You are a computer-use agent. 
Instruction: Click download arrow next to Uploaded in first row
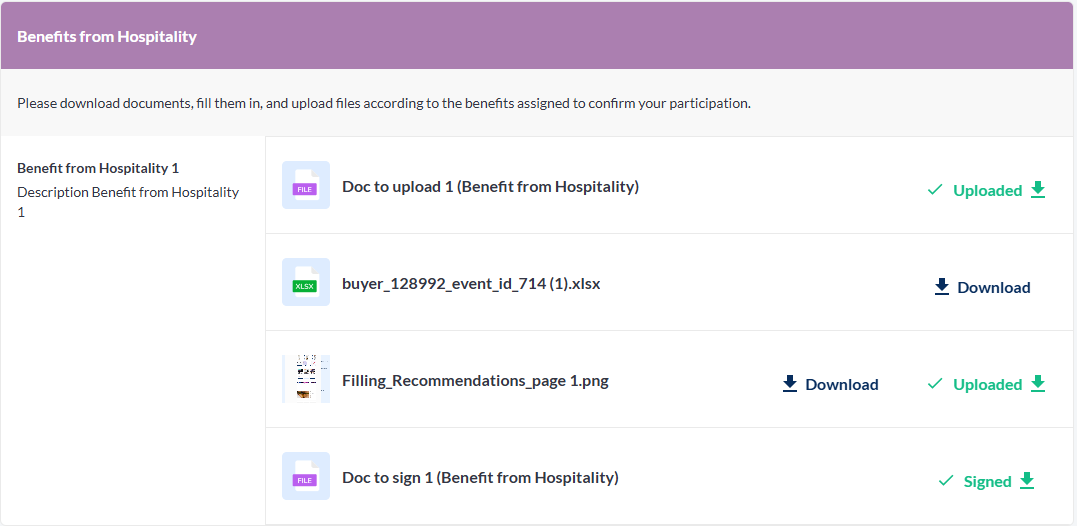click(1038, 189)
